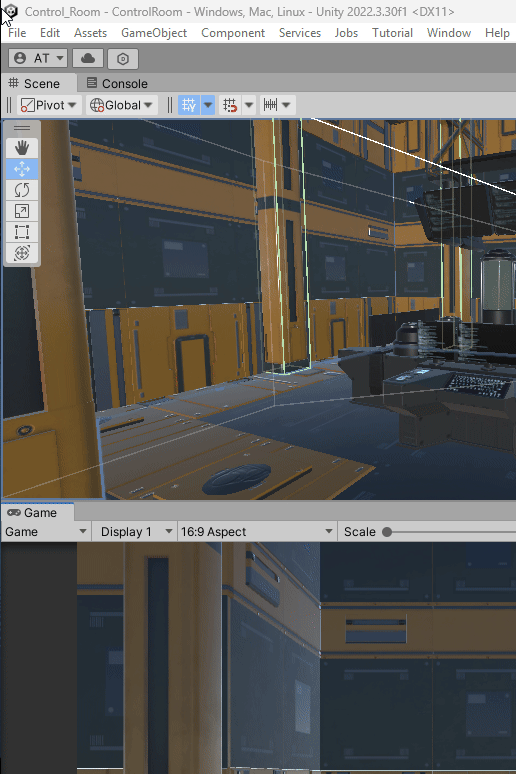Open the Edit menu
Viewport: 516px width, 774px height.
(x=50, y=33)
